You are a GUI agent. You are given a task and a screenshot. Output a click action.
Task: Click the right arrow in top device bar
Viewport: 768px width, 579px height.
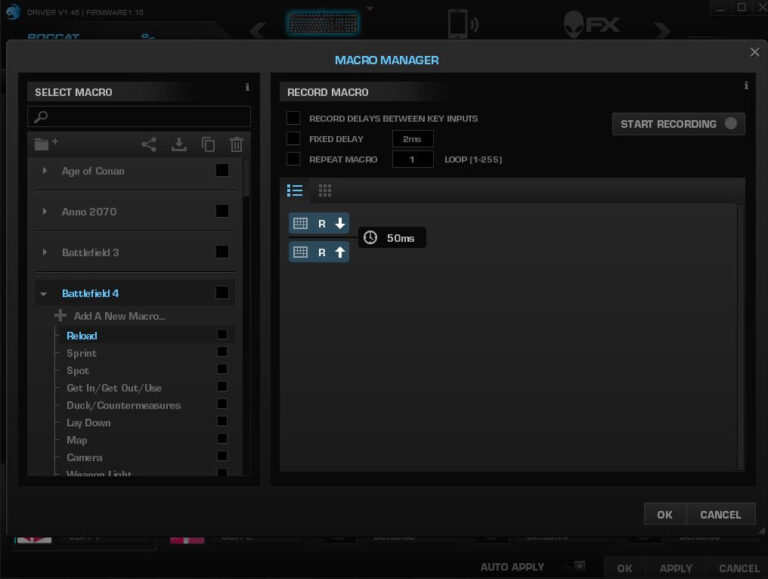(662, 30)
